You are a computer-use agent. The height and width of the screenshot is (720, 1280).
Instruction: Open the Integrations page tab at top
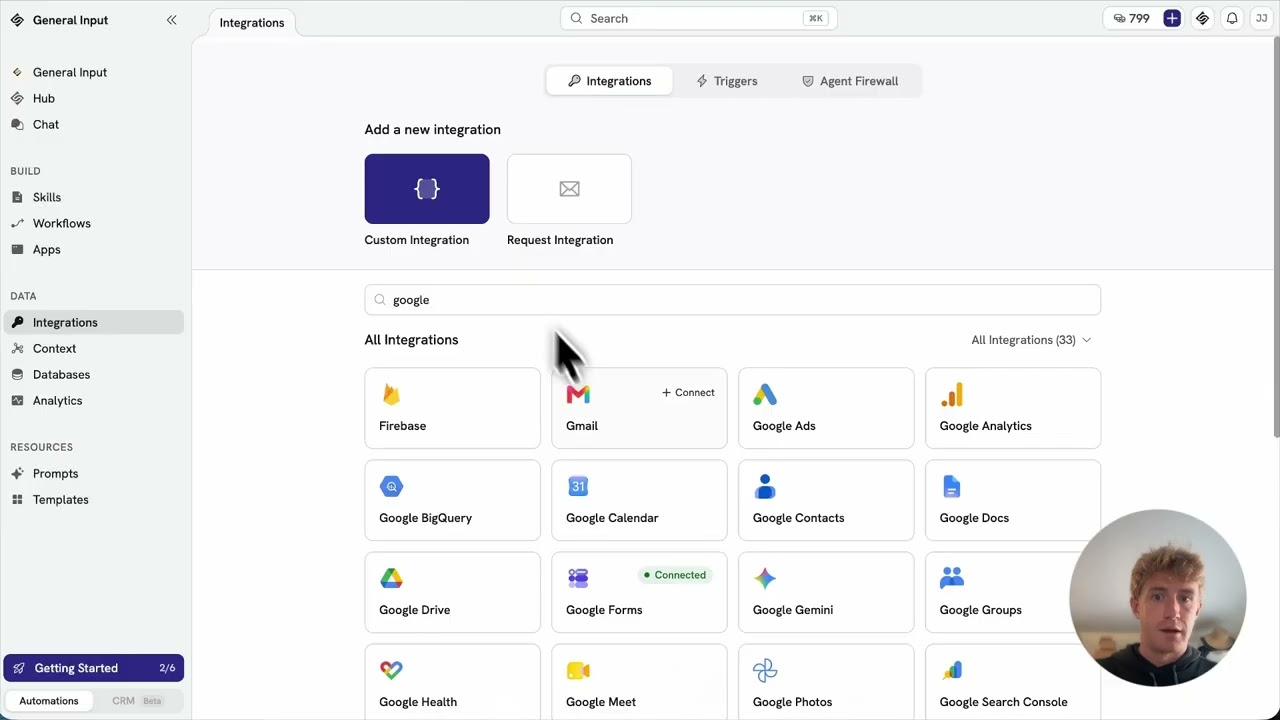(x=252, y=23)
